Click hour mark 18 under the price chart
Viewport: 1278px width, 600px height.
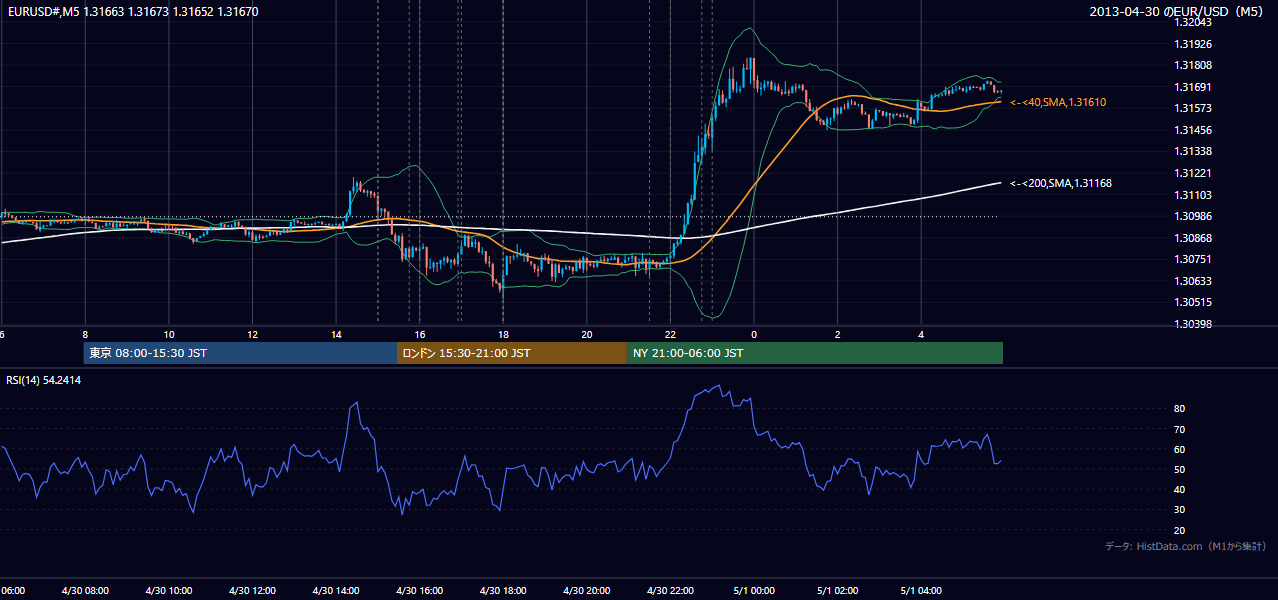tap(503, 334)
